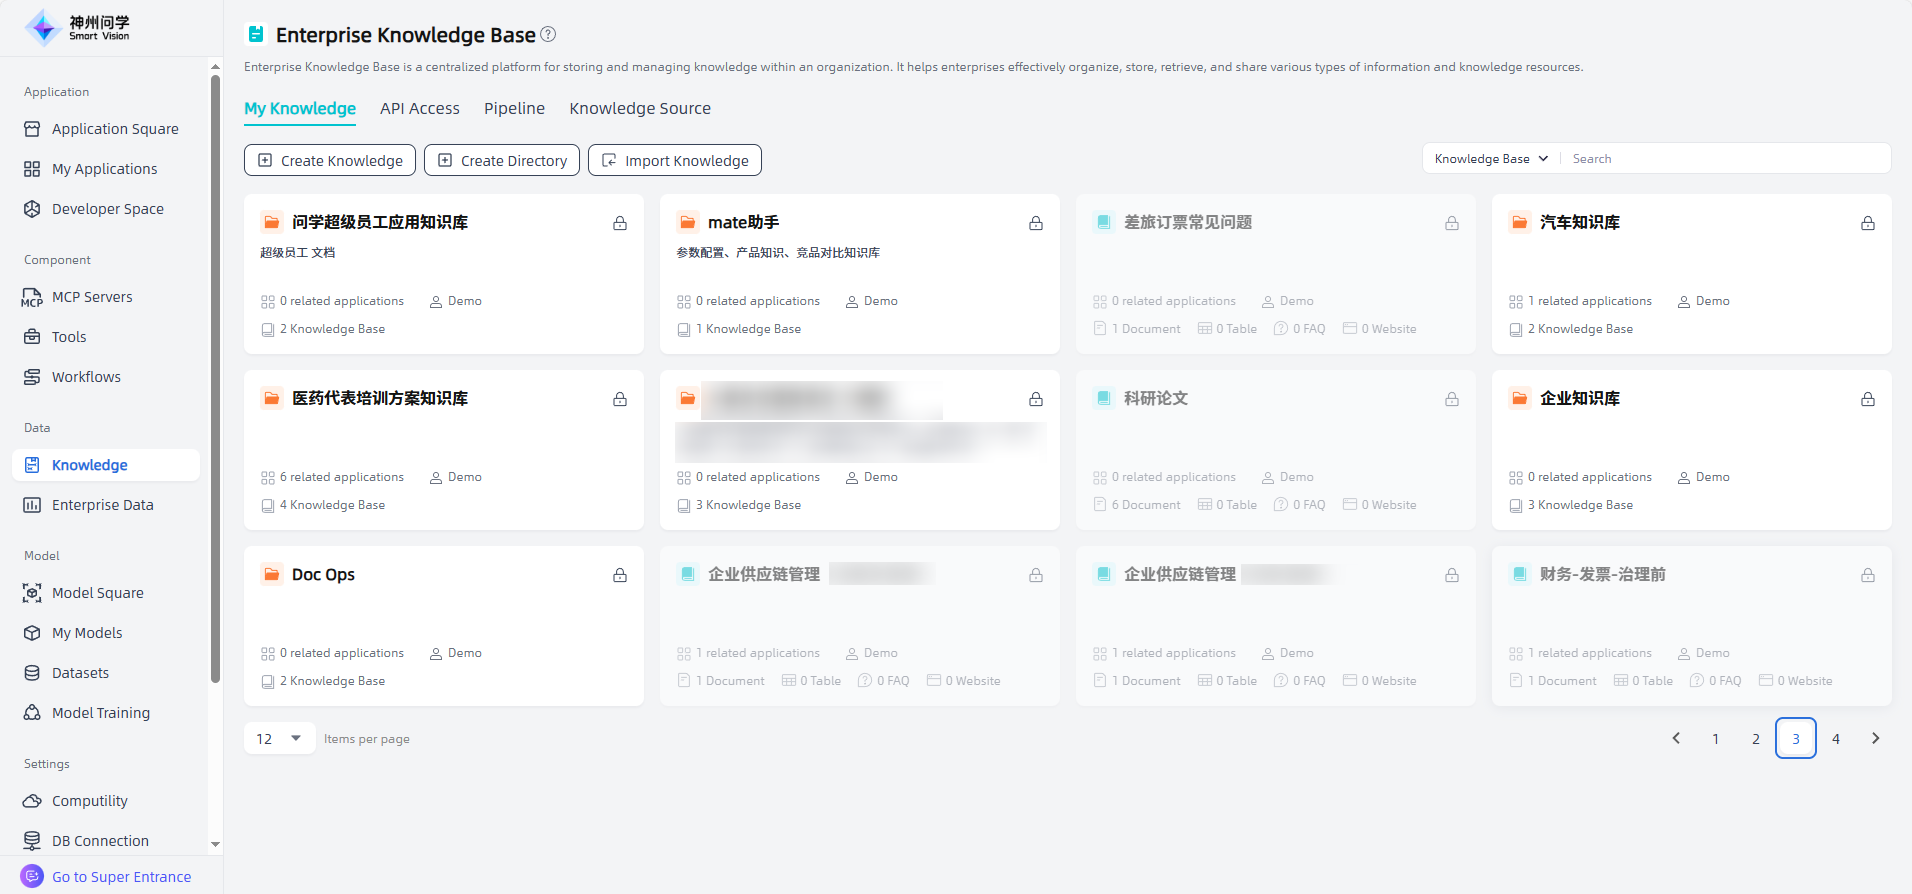Click the Developer Space sidebar icon
1912x894 pixels.
tap(32, 209)
